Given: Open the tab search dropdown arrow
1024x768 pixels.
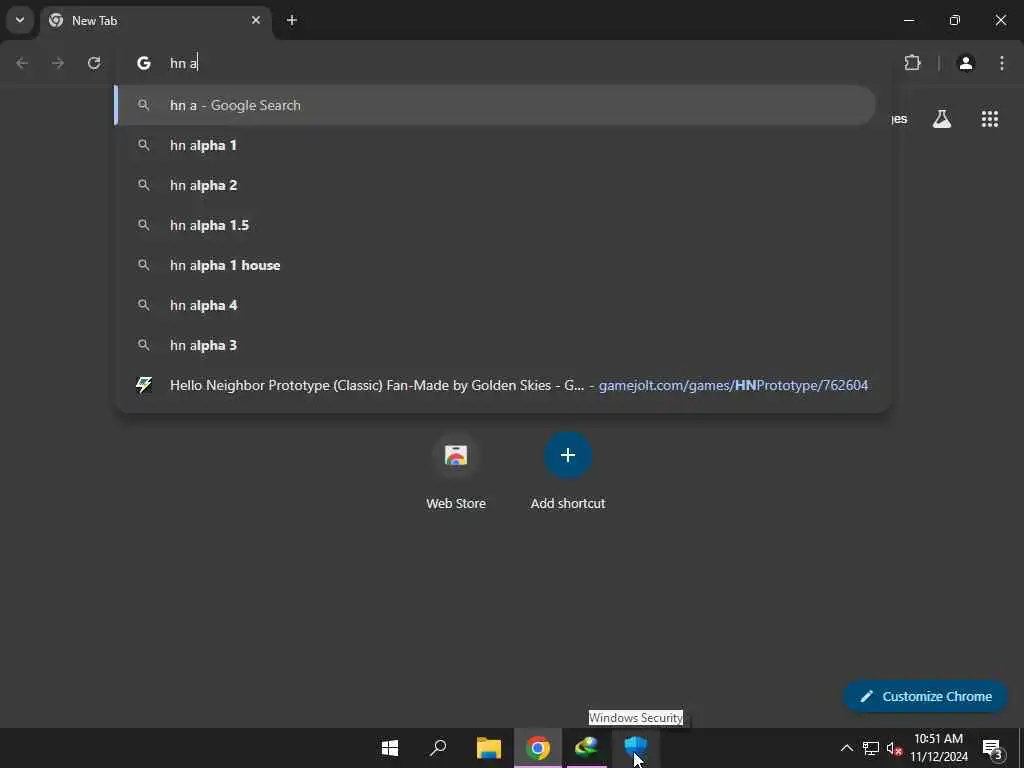Looking at the screenshot, I should 20,20.
